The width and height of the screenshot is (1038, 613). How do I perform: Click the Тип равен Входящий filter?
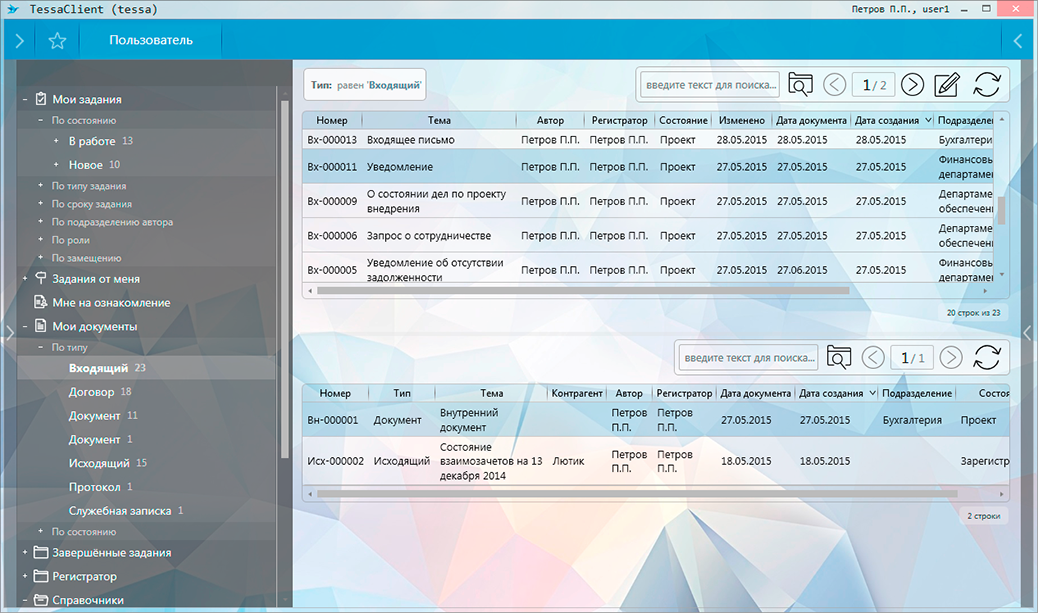tap(365, 86)
